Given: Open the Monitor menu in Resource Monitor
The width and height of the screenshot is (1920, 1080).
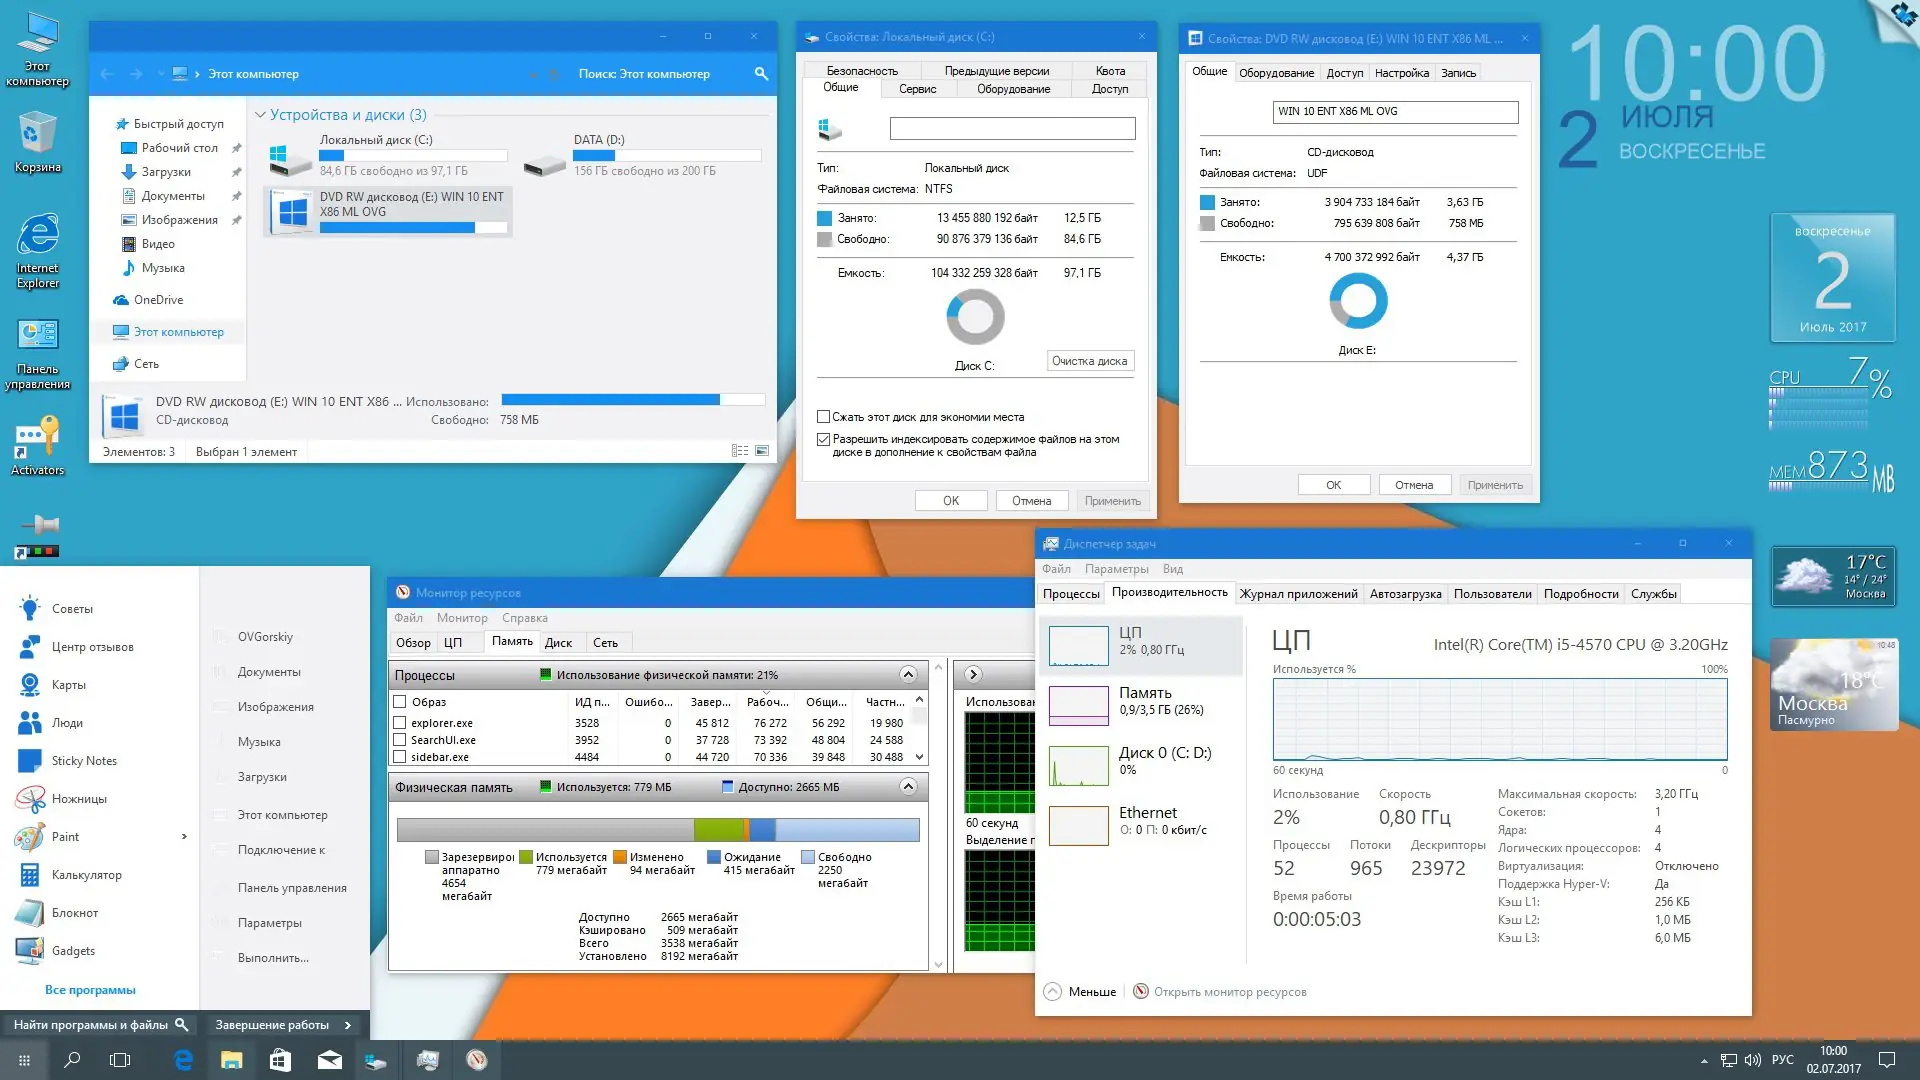Looking at the screenshot, I should click(x=462, y=618).
